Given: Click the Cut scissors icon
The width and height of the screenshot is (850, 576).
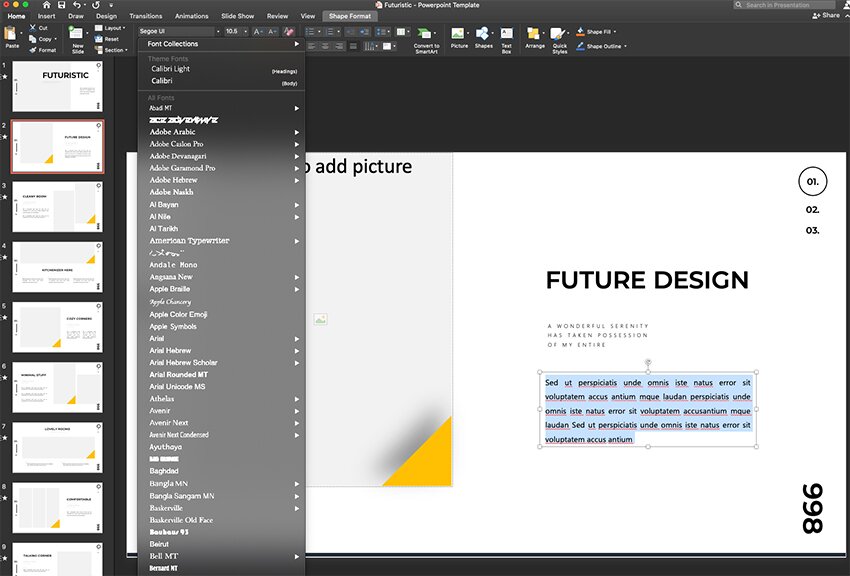Looking at the screenshot, I should point(33,28).
